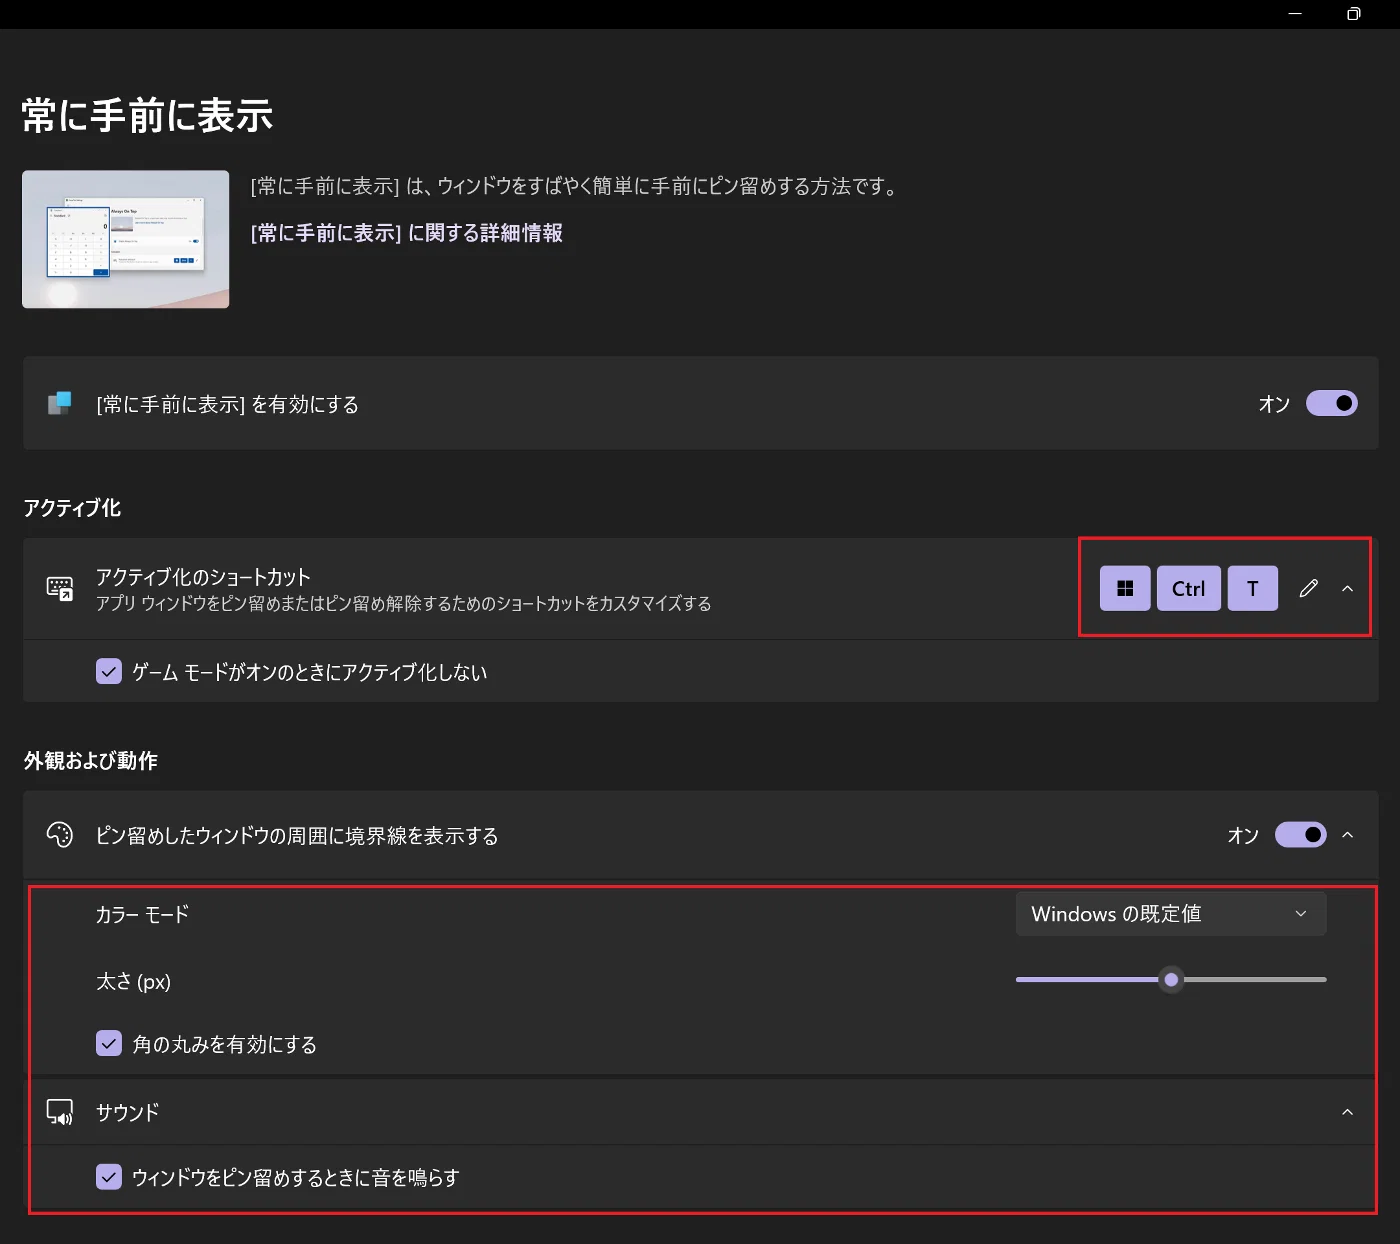Screen dimensions: 1400x1244
Task: Click the Always On Top icon beside 有効にする
Action: coord(58,403)
